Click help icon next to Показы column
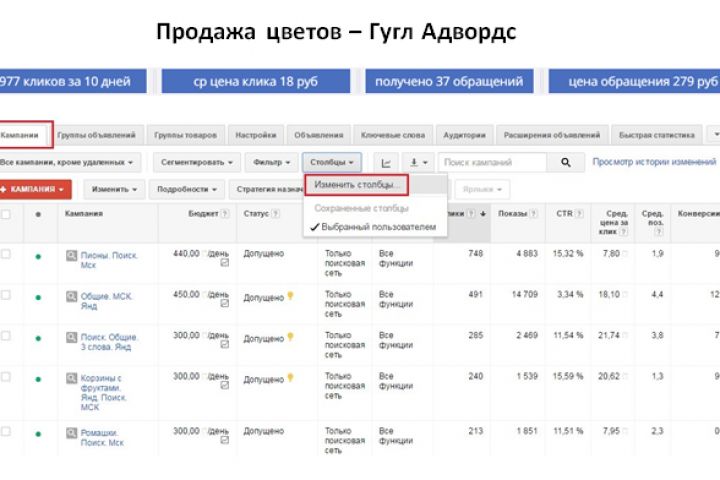 point(533,214)
